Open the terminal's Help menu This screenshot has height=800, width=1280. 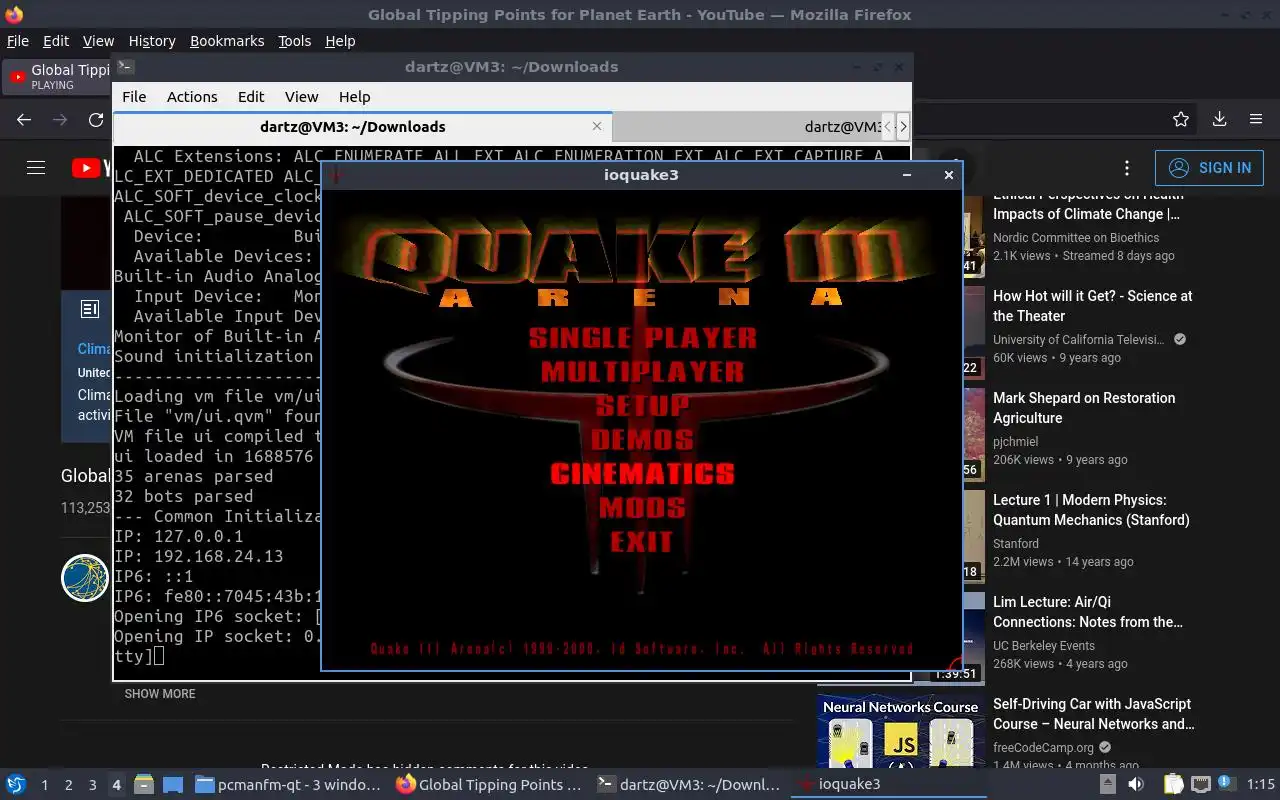[x=354, y=97]
